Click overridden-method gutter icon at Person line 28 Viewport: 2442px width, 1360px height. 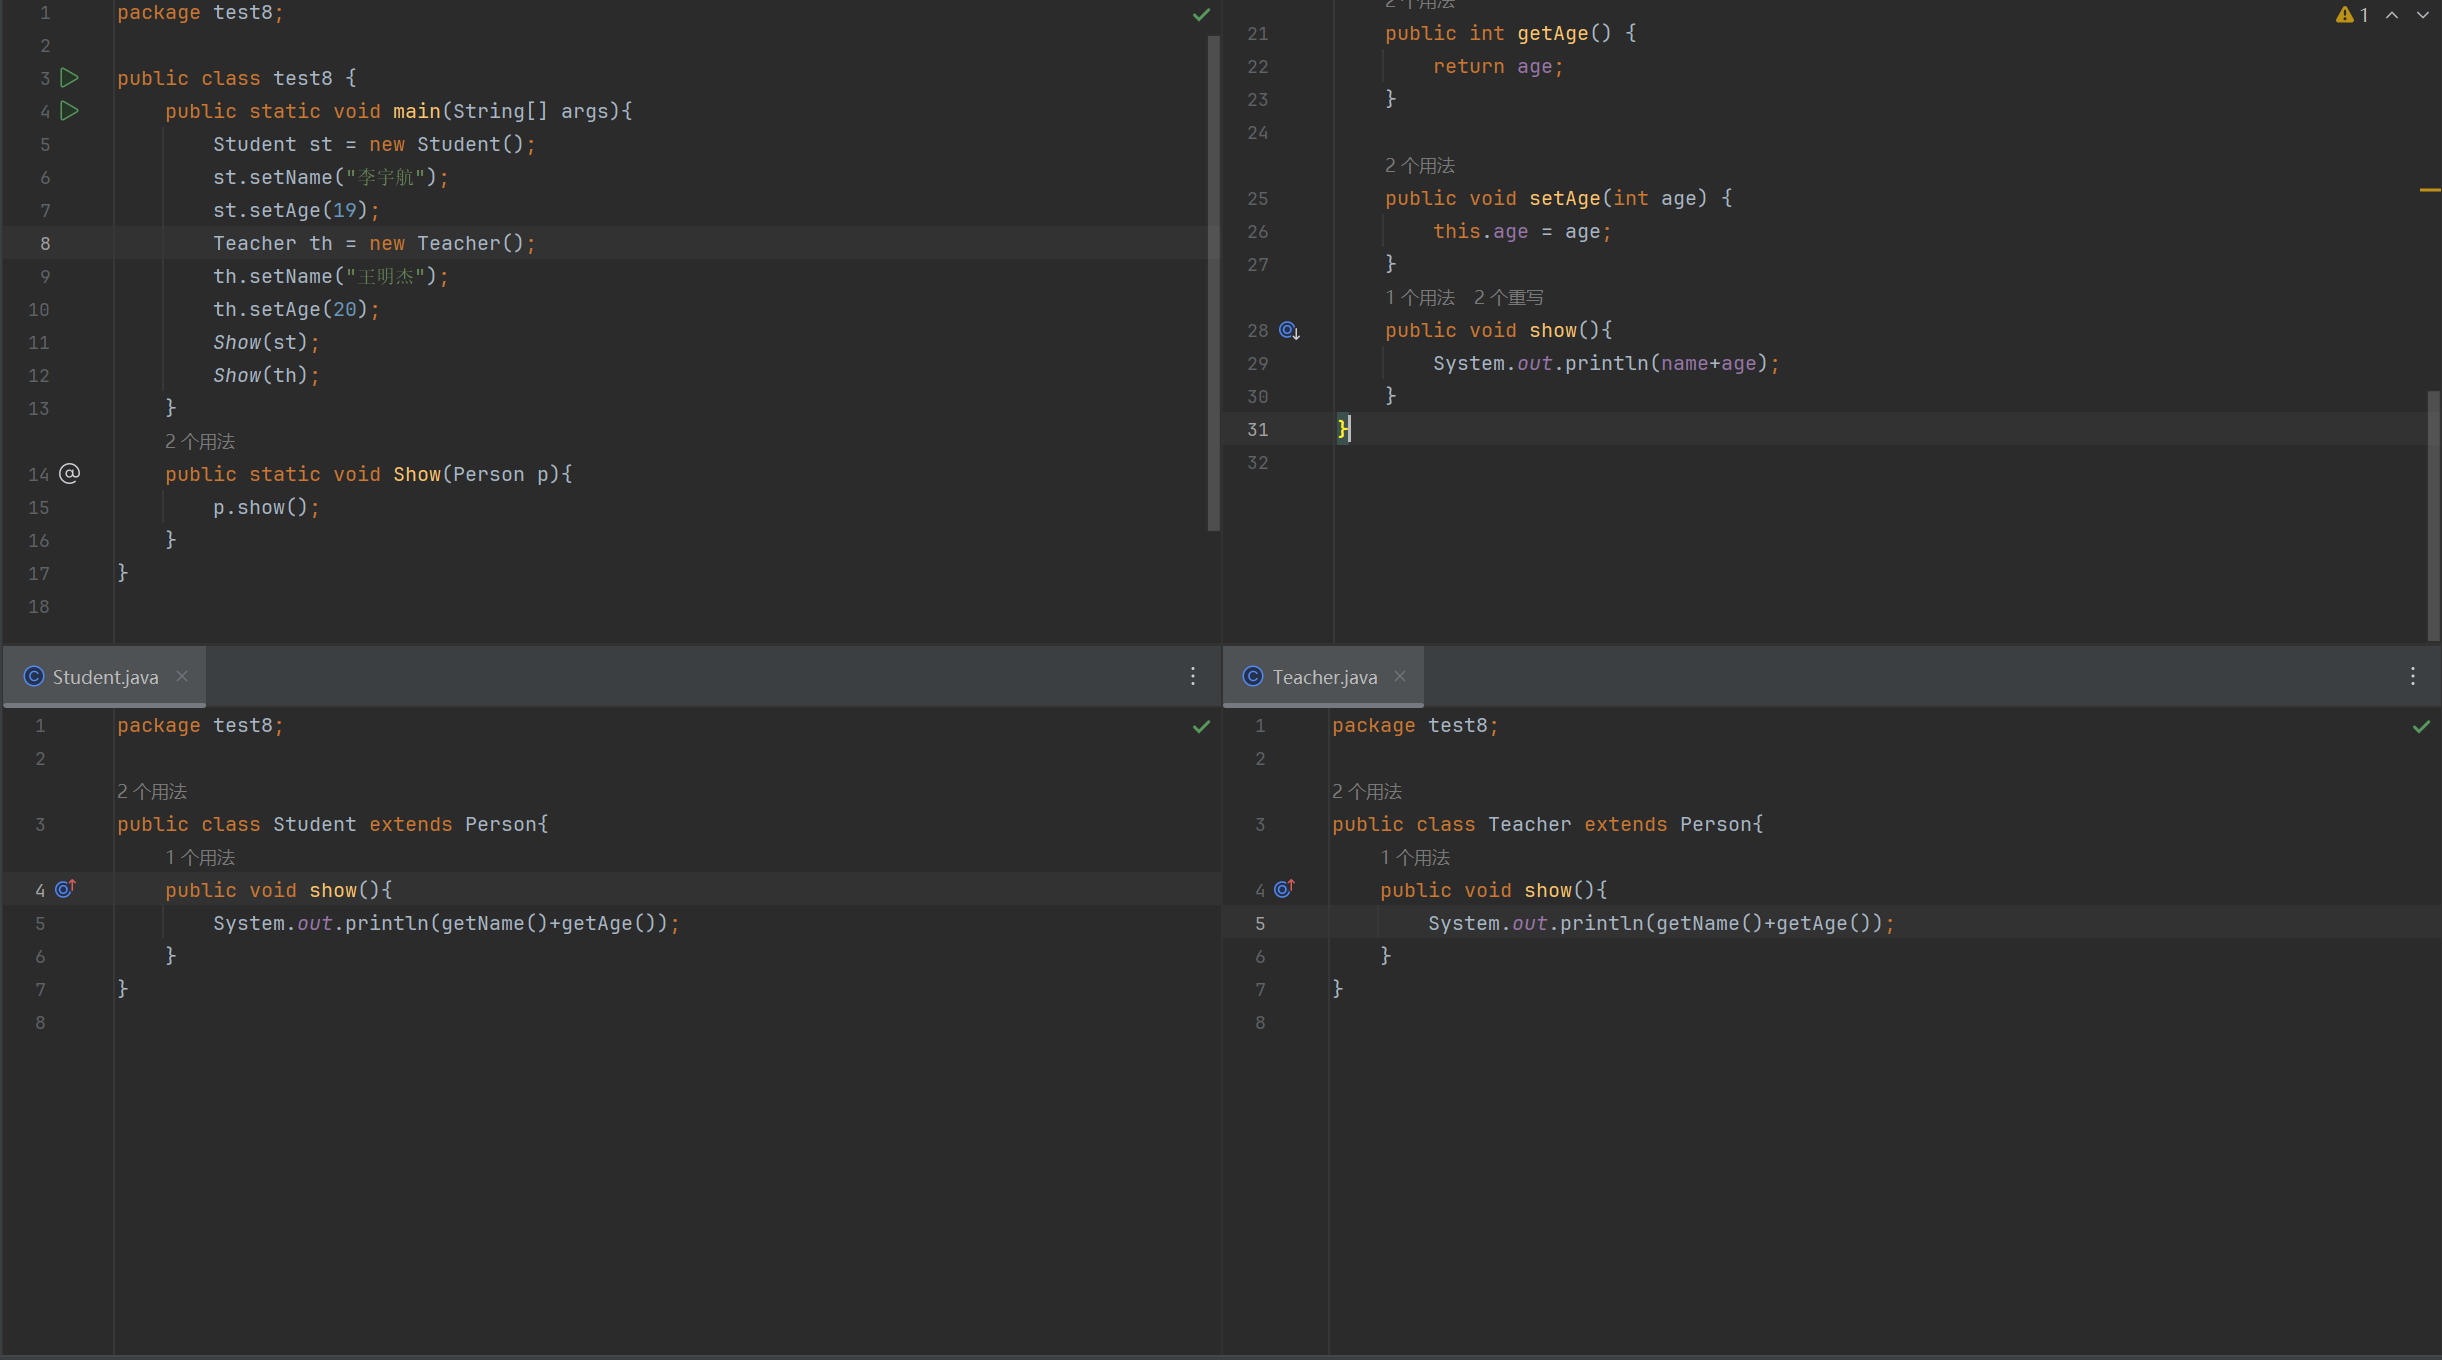pyautogui.click(x=1289, y=330)
